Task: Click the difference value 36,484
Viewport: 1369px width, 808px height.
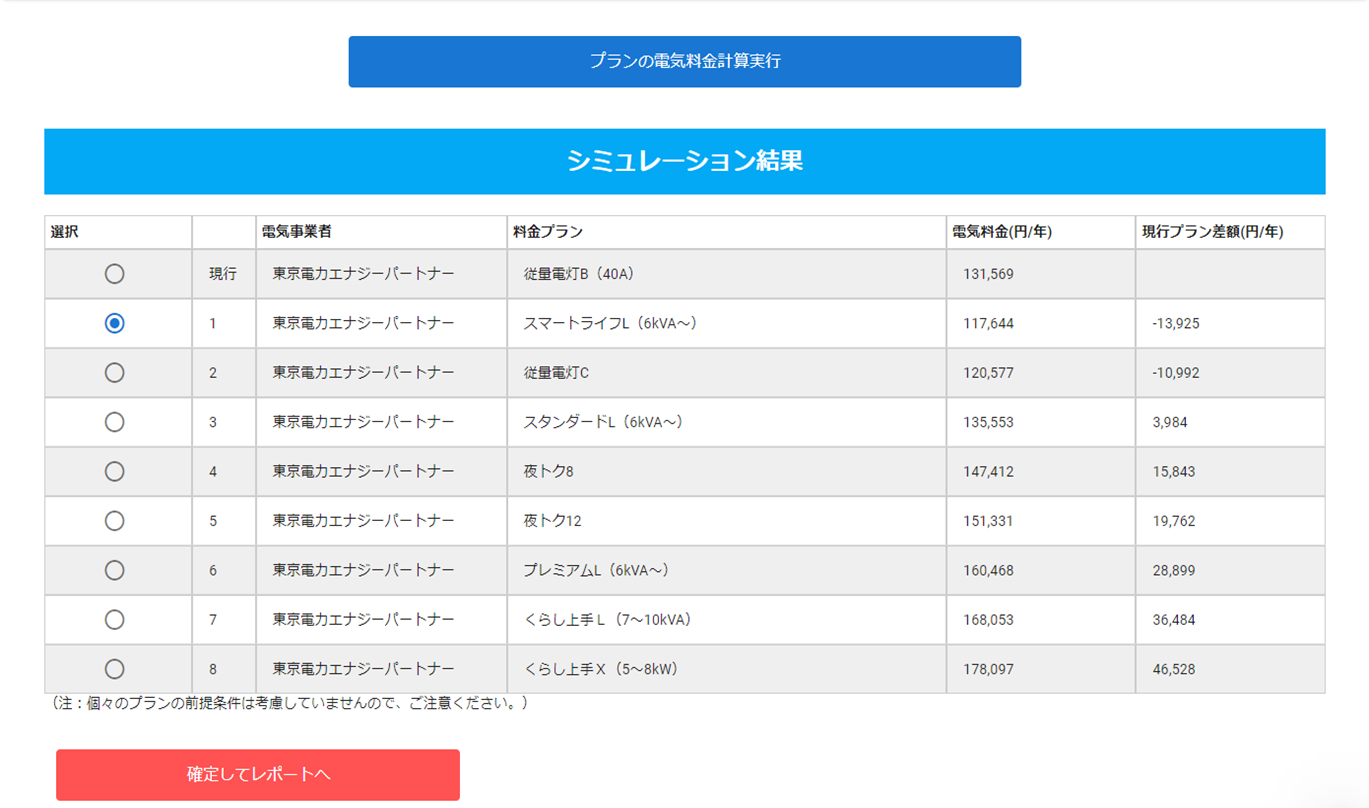Action: tap(1174, 620)
